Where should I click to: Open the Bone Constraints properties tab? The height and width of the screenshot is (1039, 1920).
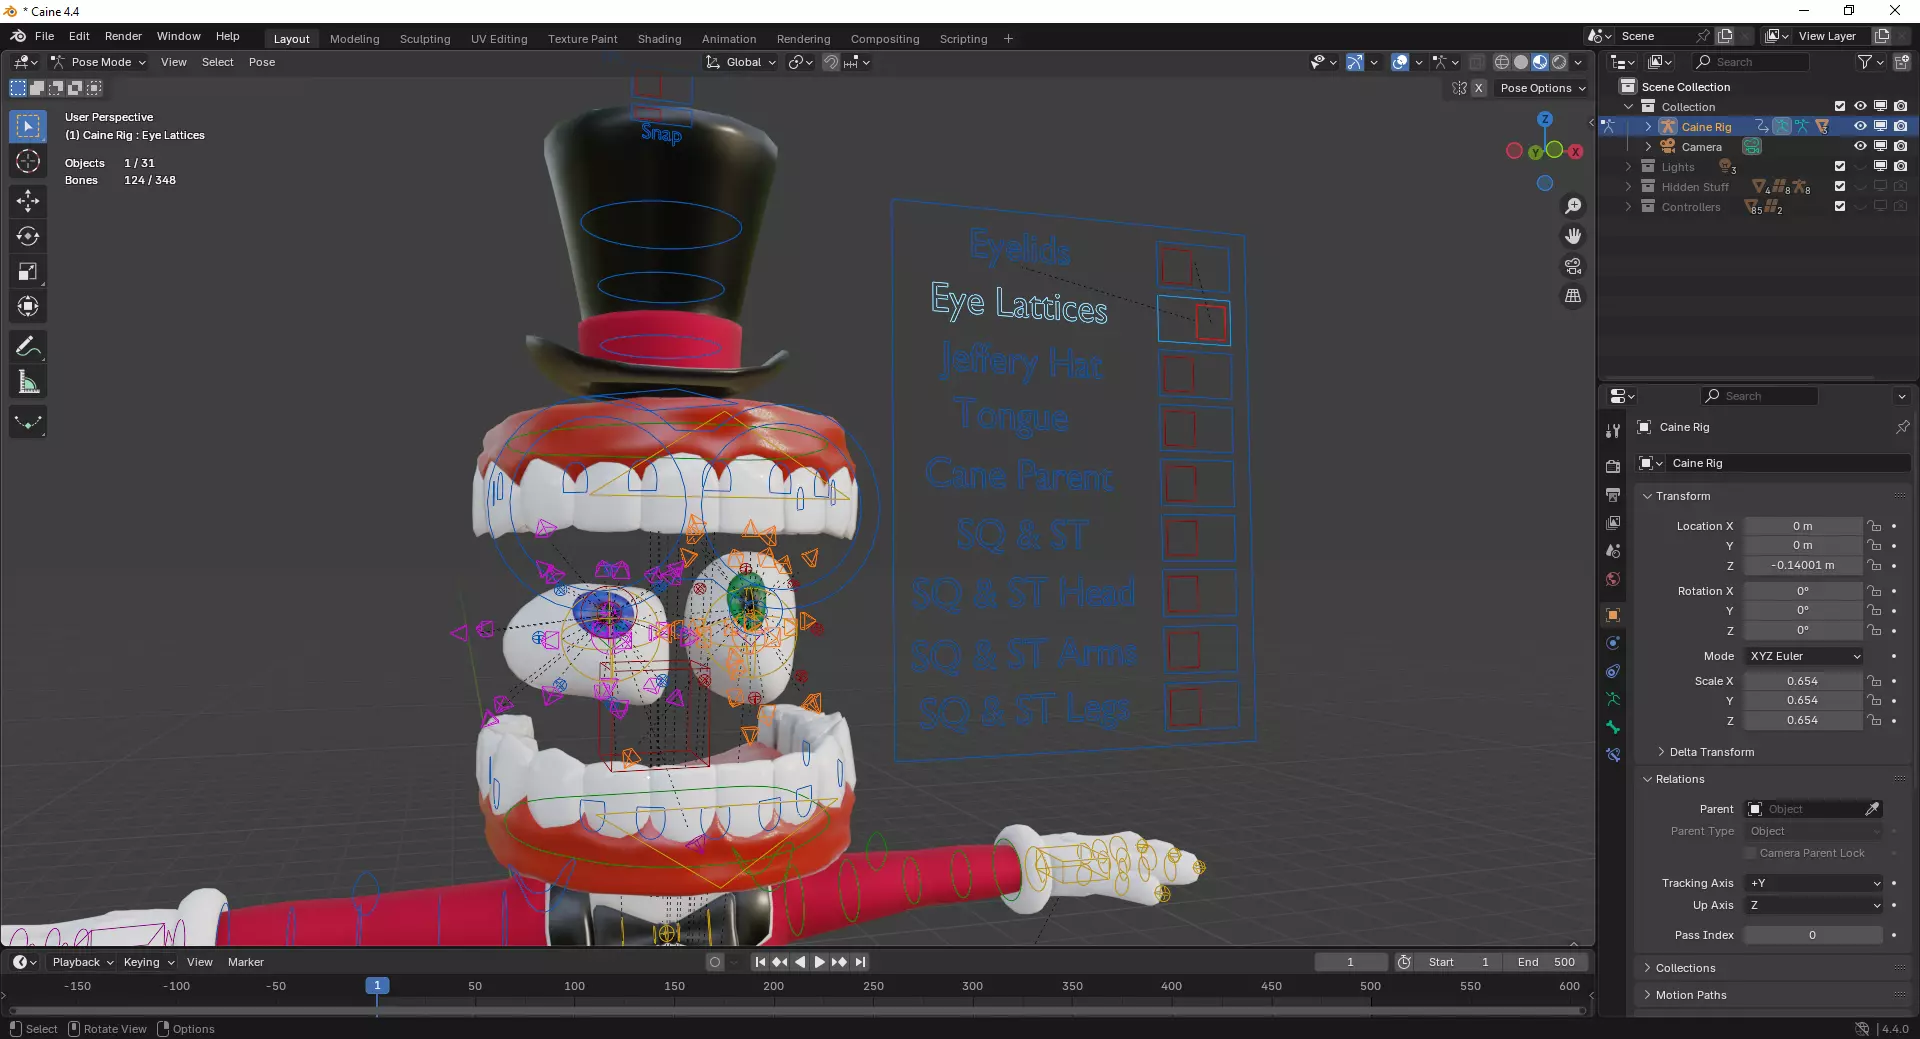tap(1612, 755)
